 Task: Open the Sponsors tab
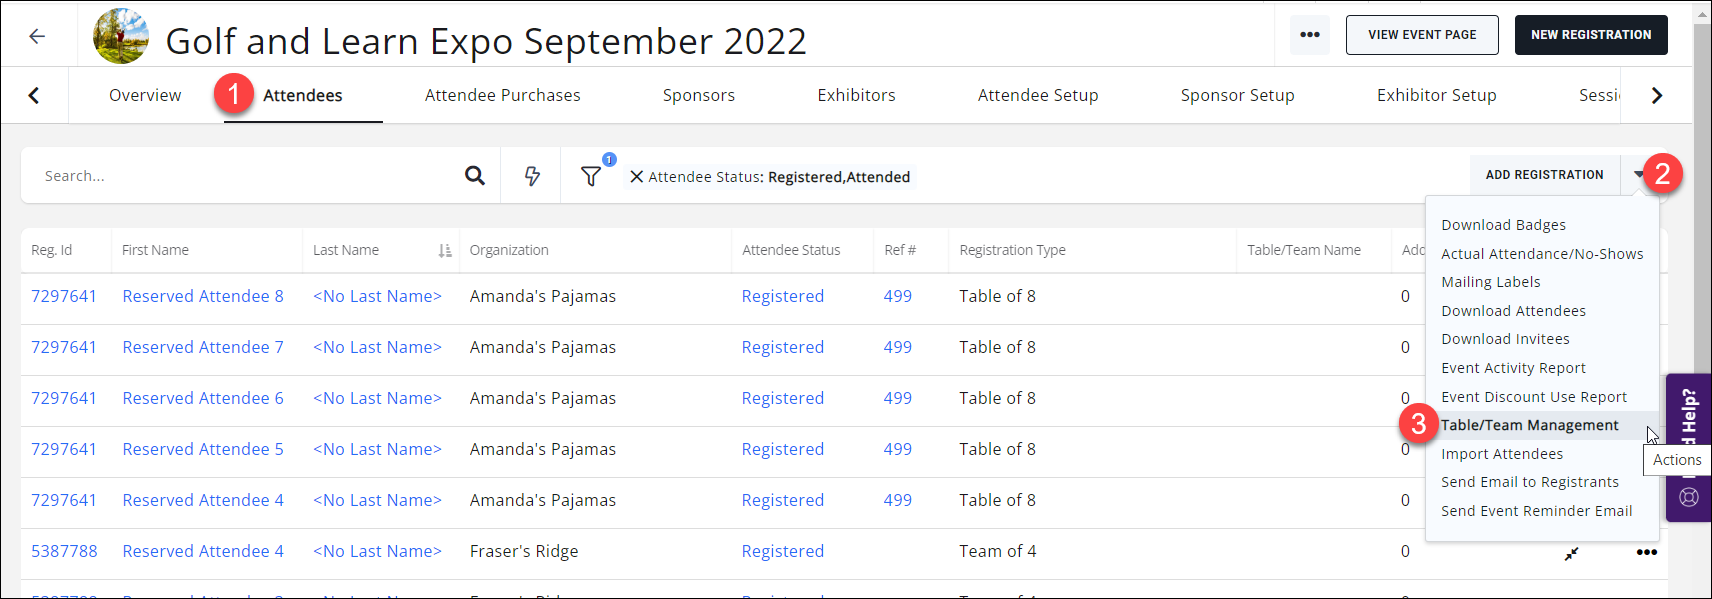pos(698,95)
